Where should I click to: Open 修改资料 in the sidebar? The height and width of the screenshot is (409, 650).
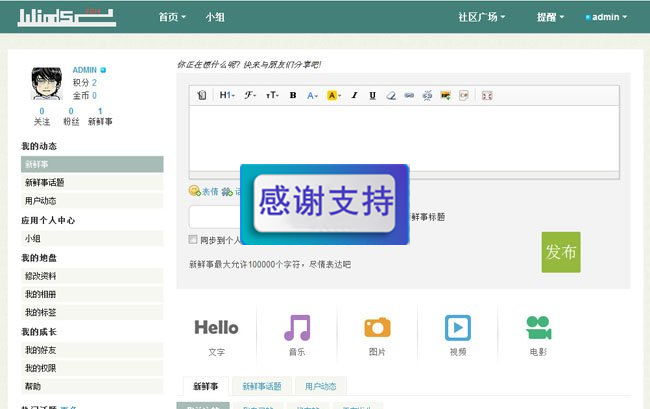coord(92,276)
